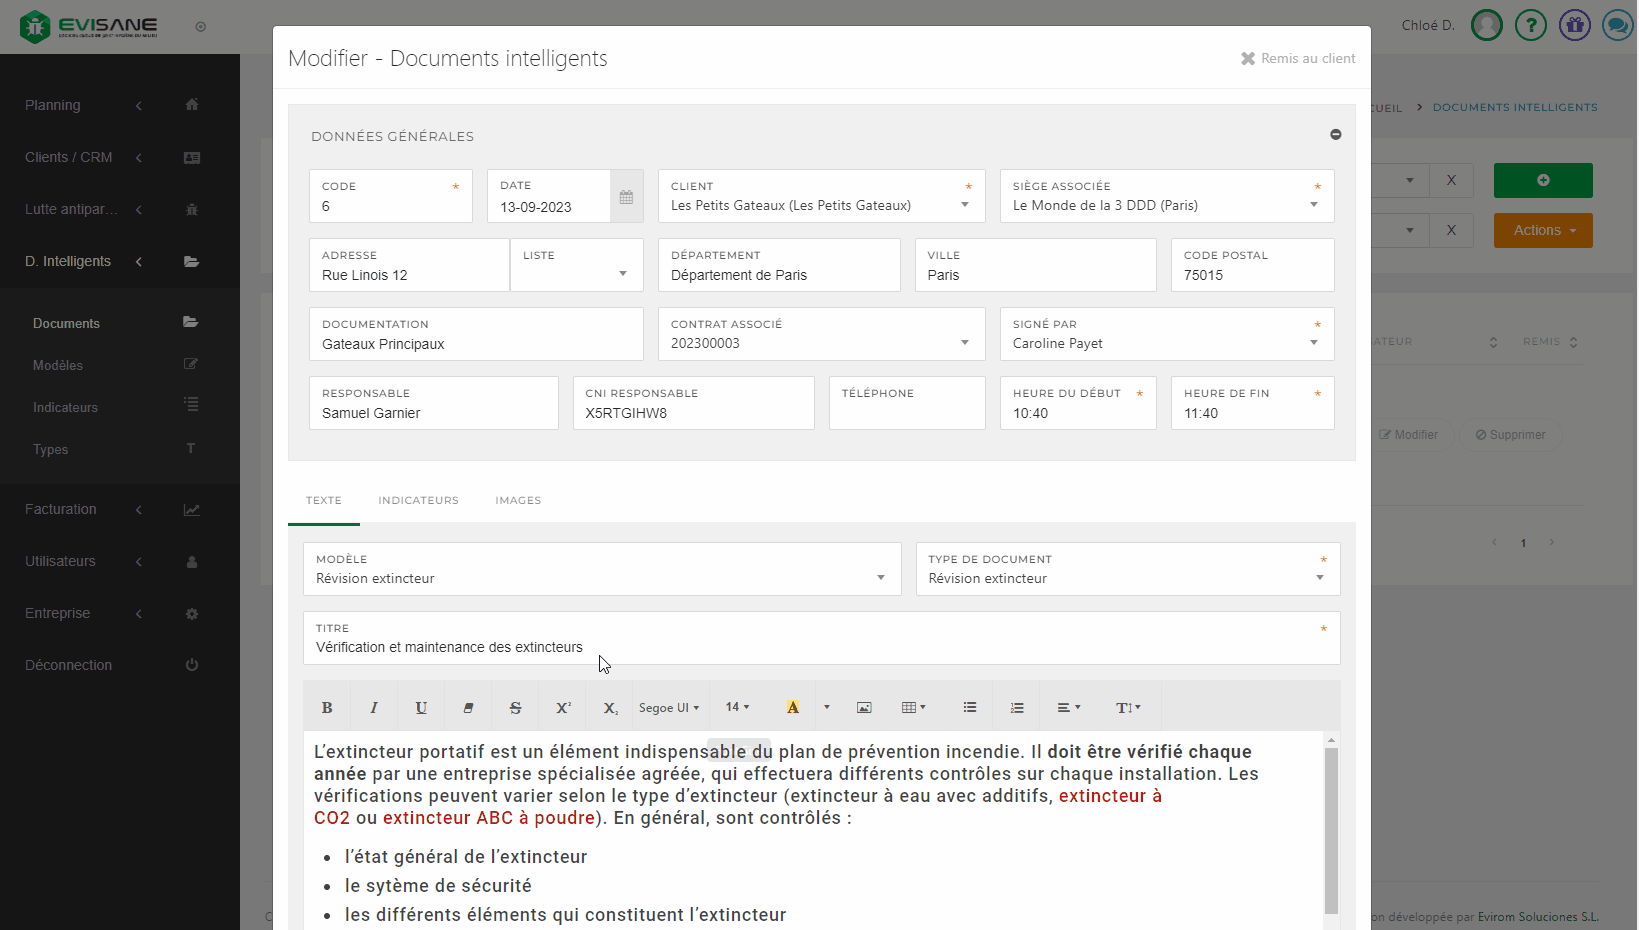Viewport: 1639px width, 930px height.
Task: Toggle bold formatting in the editor
Action: point(327,708)
